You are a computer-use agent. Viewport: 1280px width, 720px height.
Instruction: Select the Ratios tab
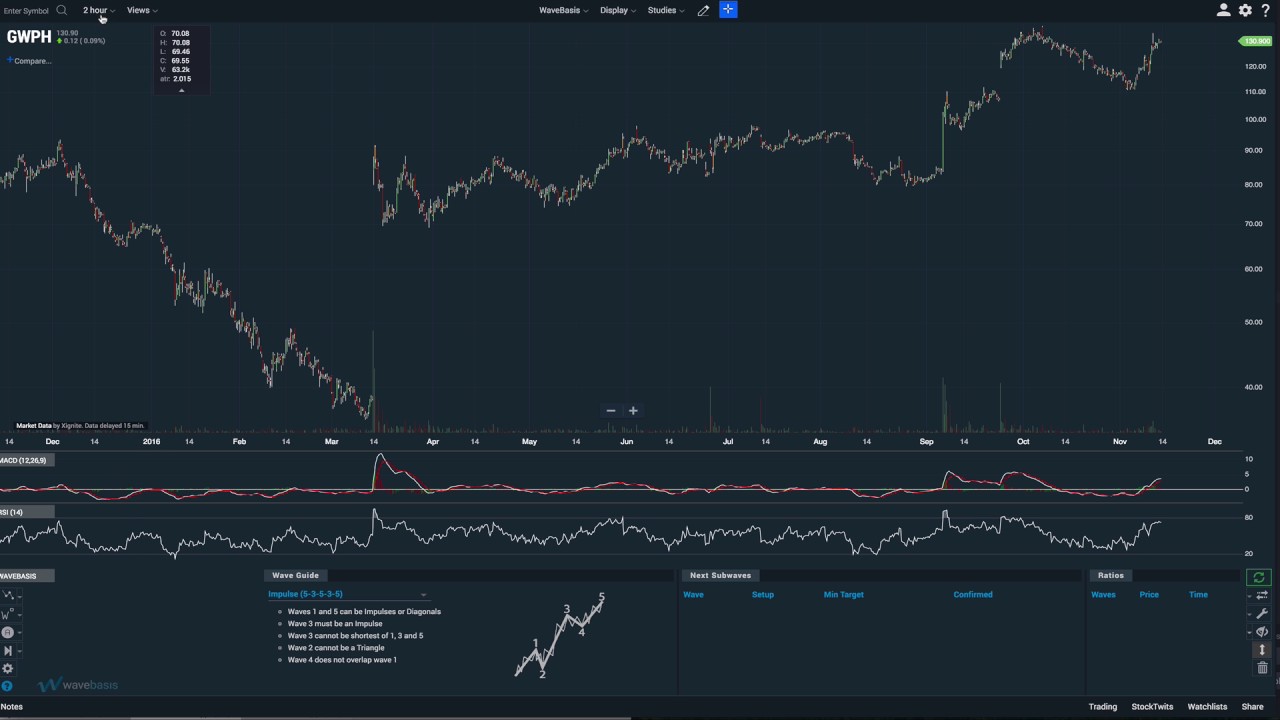pos(1110,575)
